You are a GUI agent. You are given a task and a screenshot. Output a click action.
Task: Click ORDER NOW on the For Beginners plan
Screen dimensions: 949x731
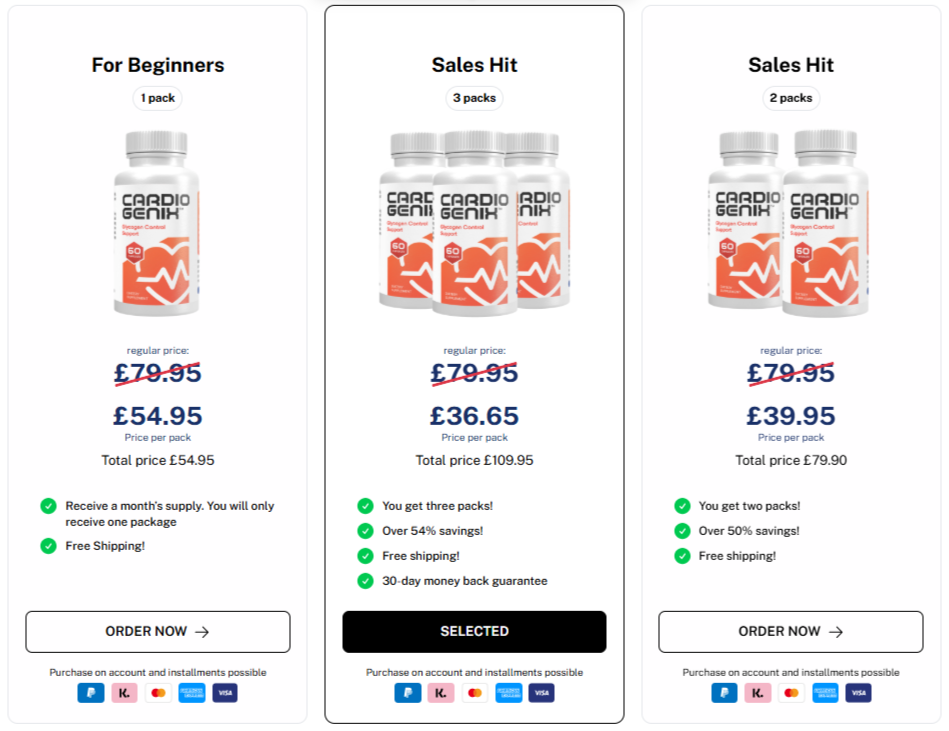[x=157, y=631]
